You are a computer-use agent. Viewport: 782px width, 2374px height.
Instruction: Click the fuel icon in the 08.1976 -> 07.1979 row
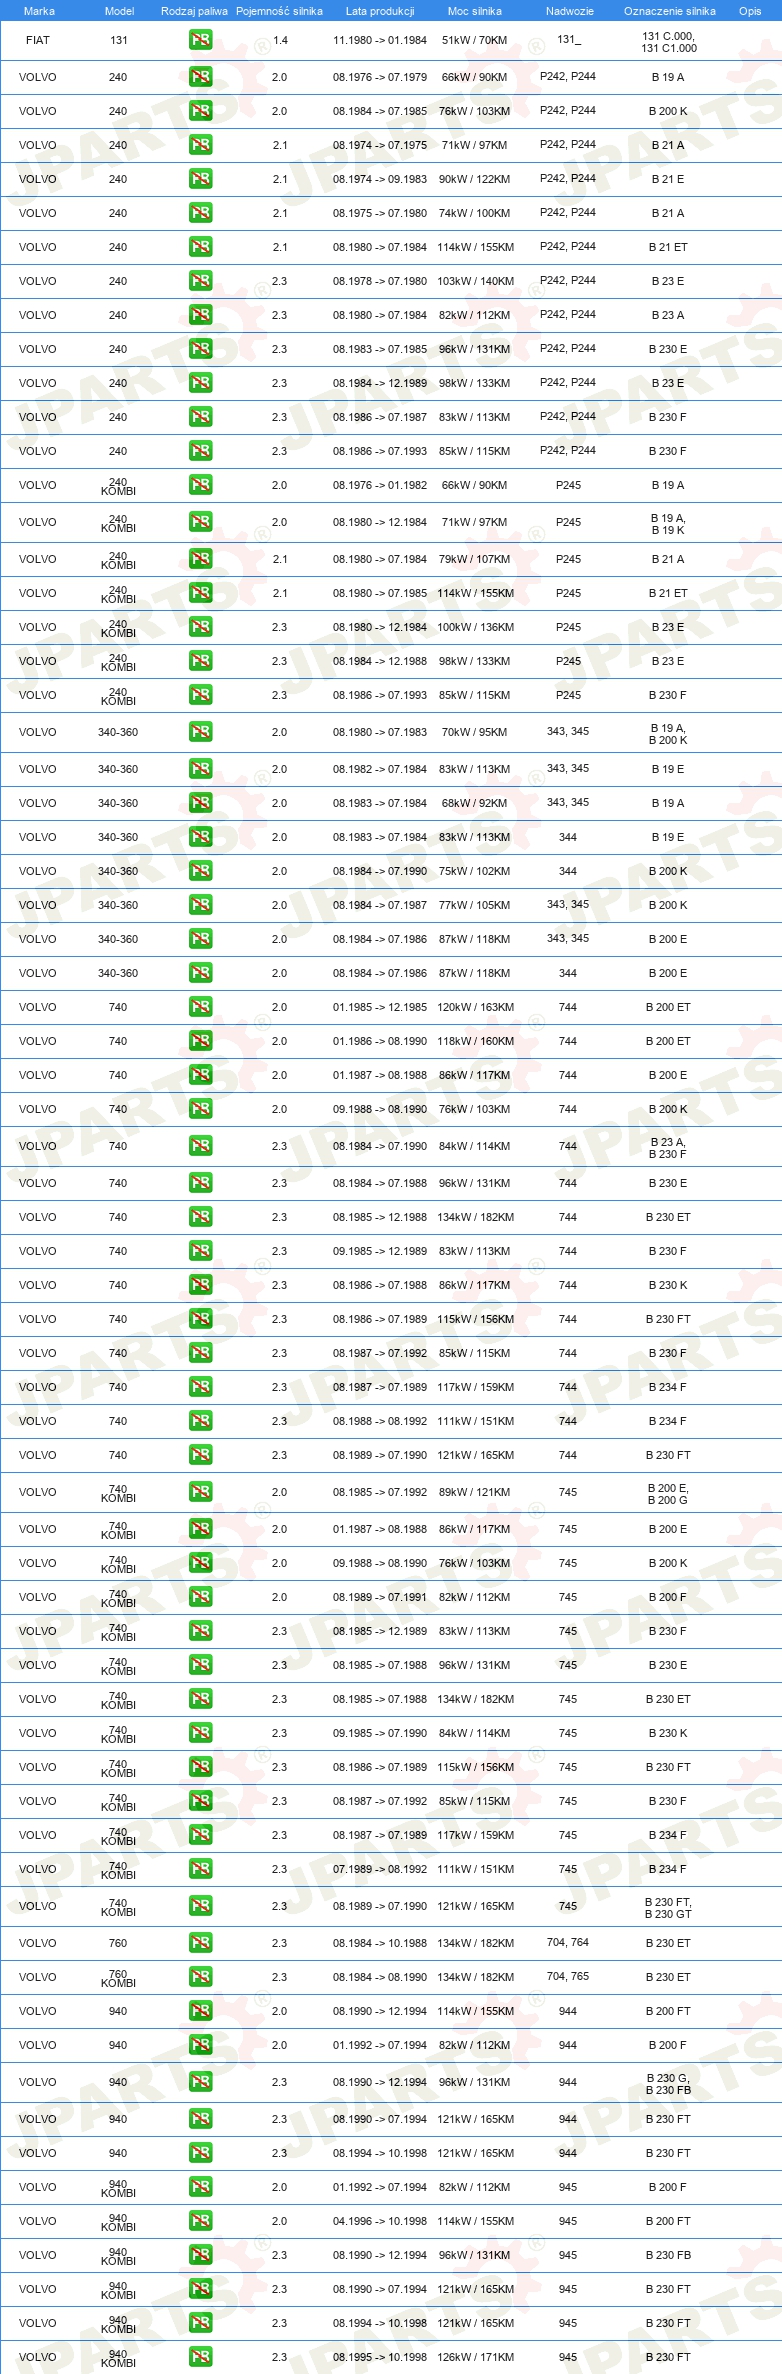point(200,77)
